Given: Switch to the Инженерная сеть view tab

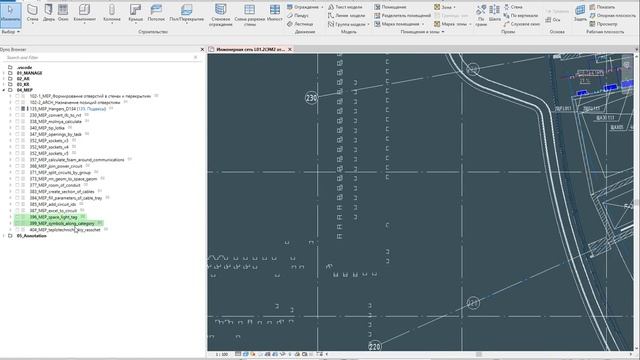Looking at the screenshot, I should point(250,49).
